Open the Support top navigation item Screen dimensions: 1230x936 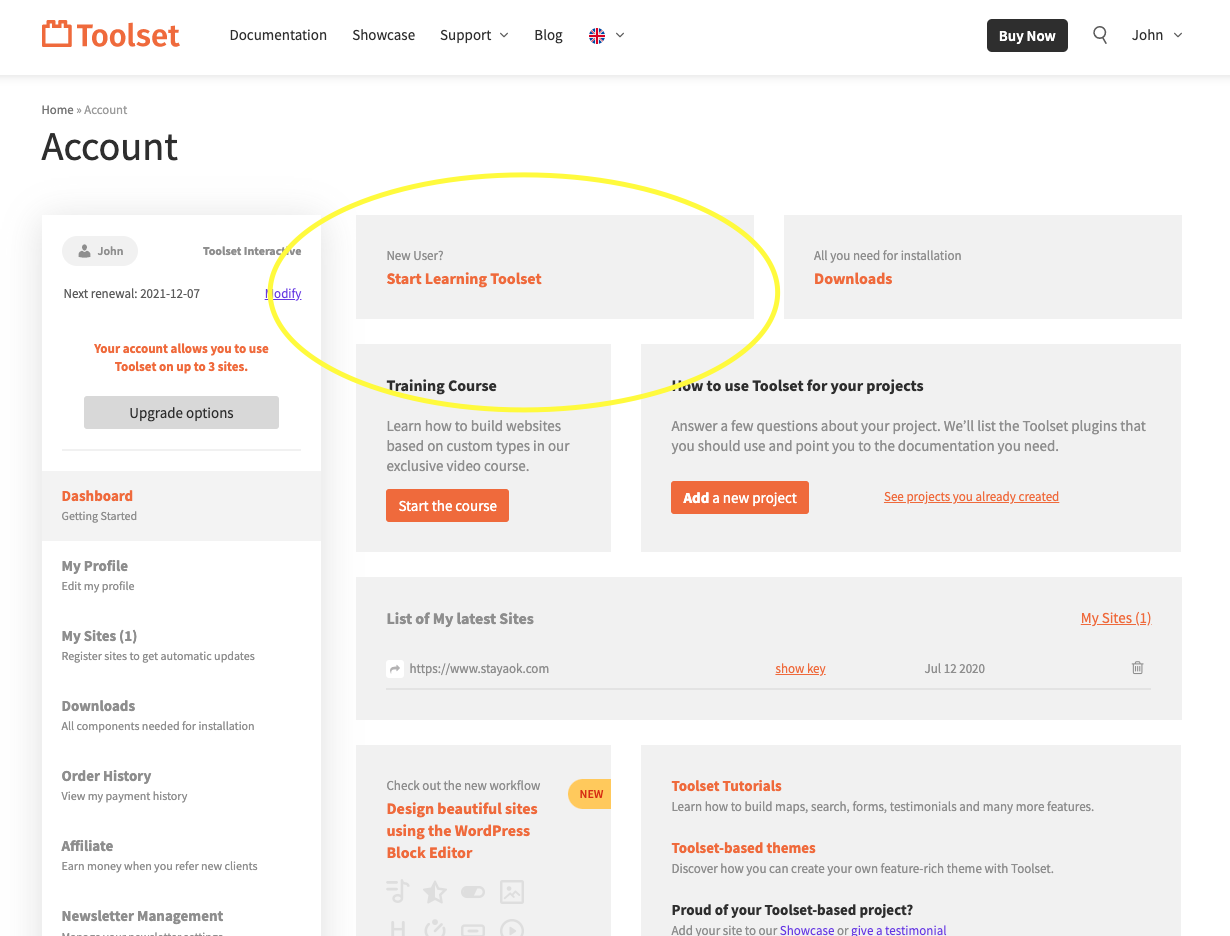(x=465, y=35)
